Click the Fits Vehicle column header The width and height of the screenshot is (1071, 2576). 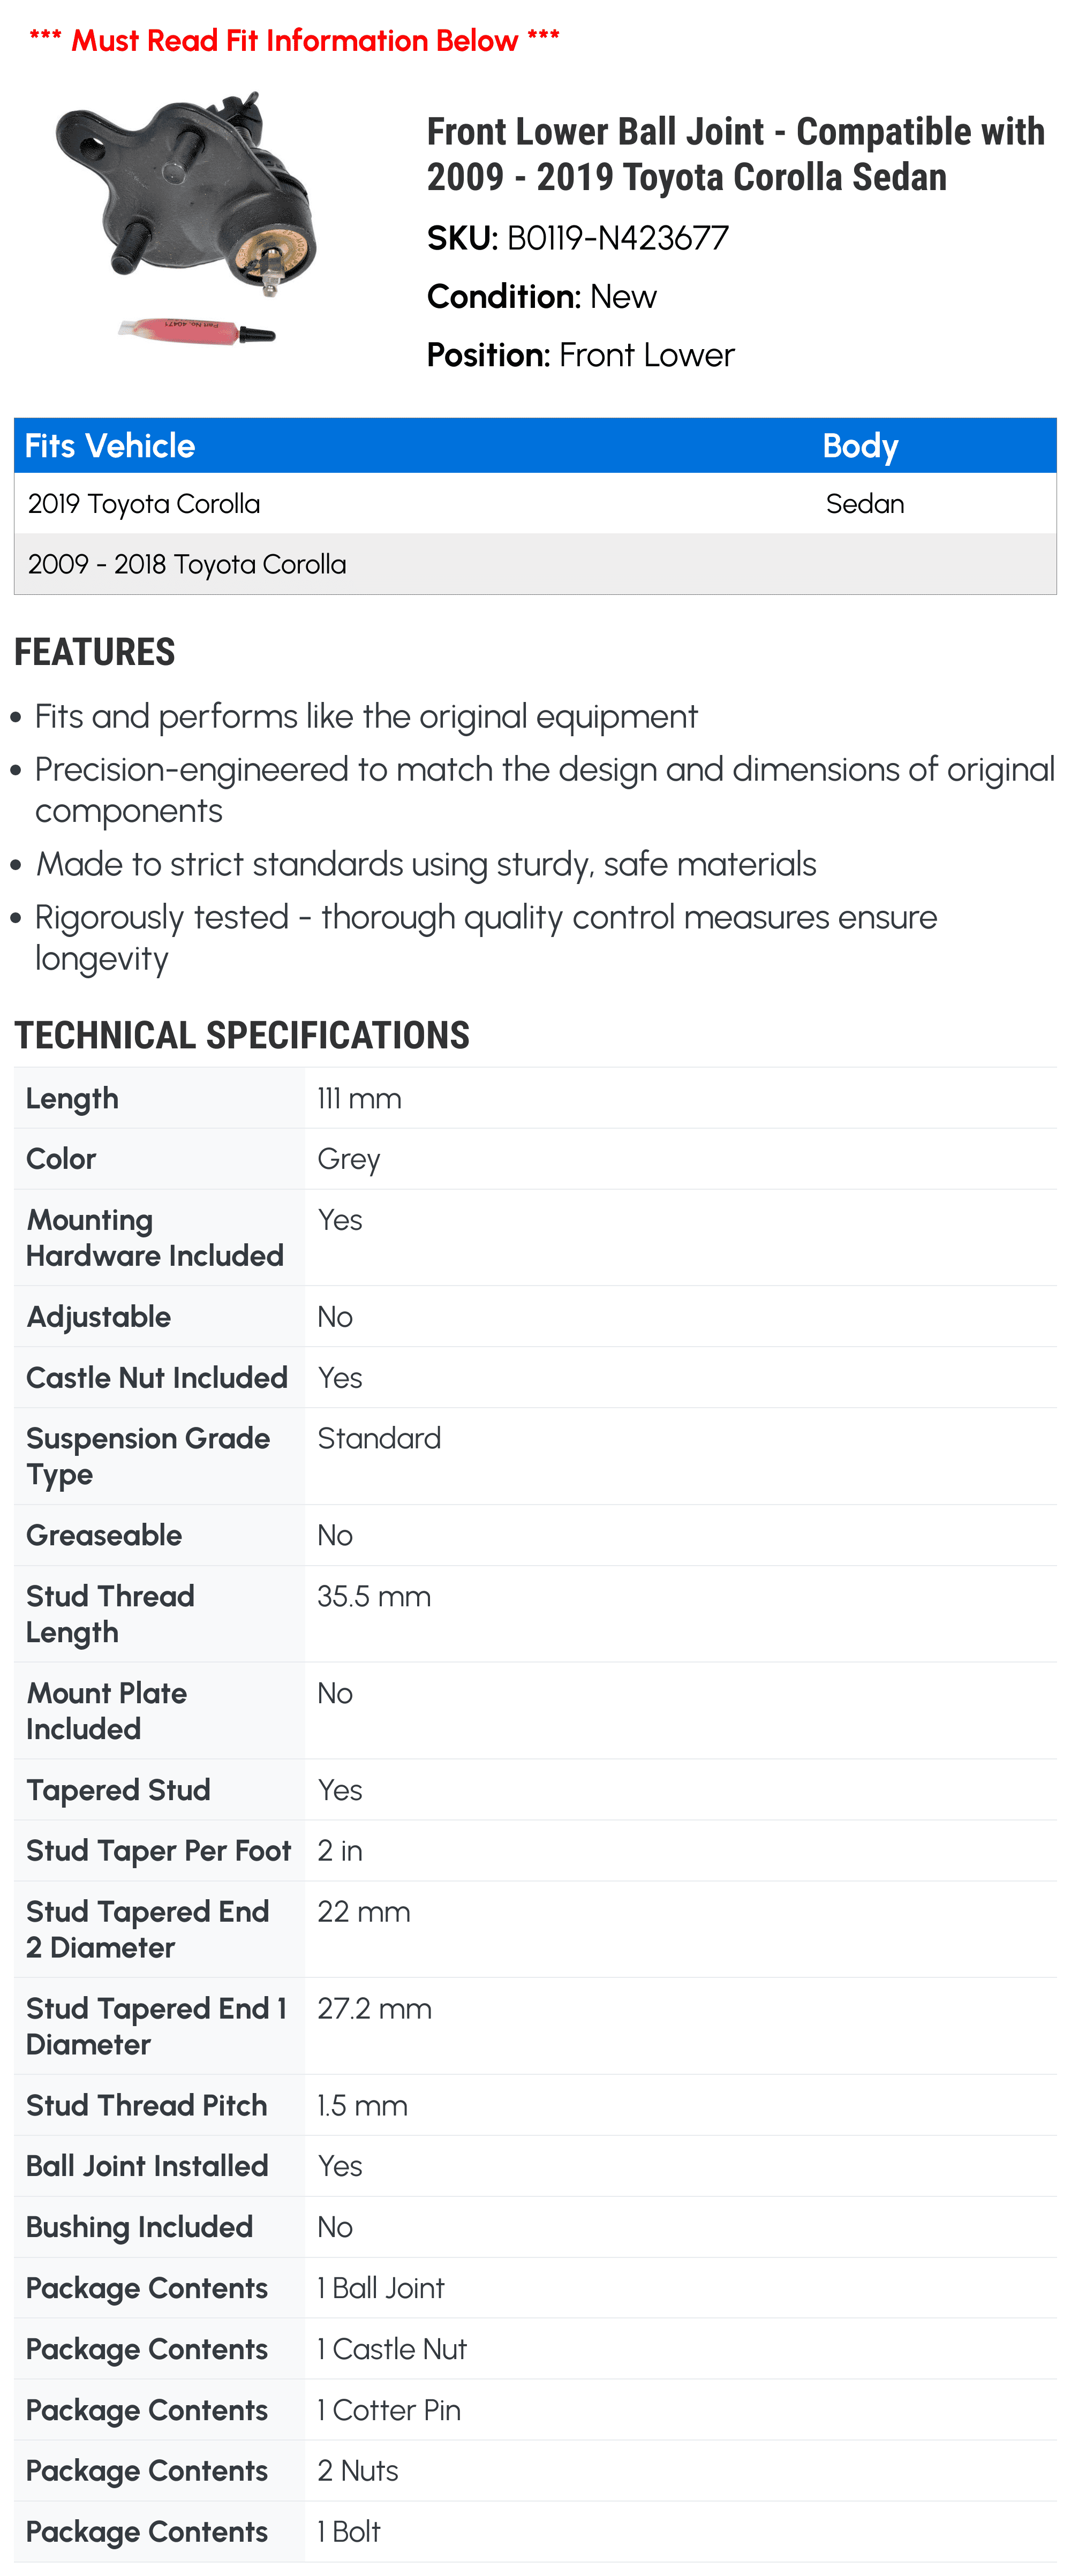click(110, 446)
